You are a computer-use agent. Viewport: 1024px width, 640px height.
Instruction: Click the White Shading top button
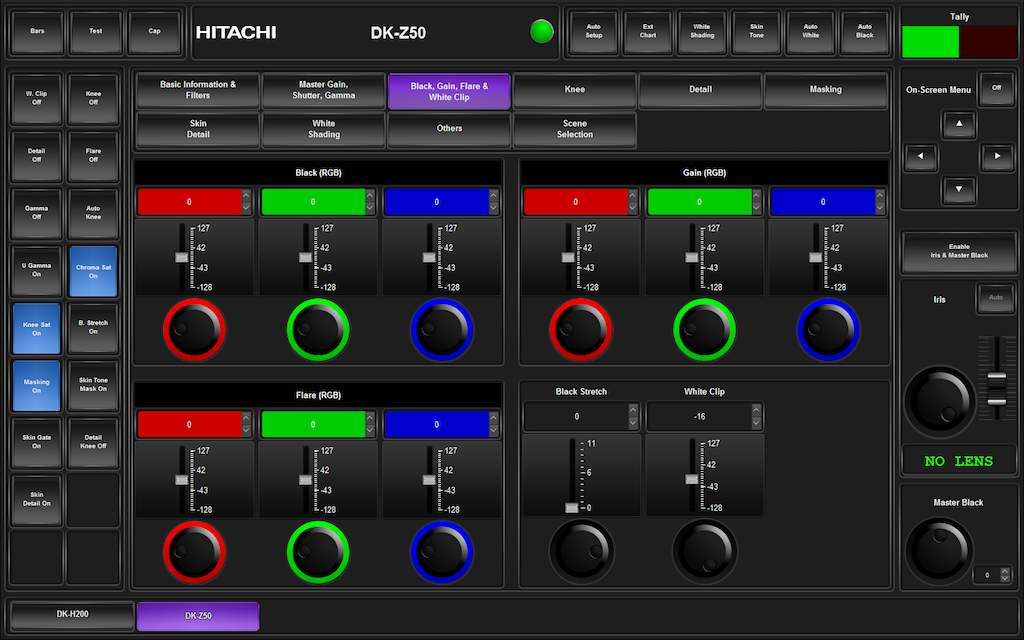click(x=702, y=31)
